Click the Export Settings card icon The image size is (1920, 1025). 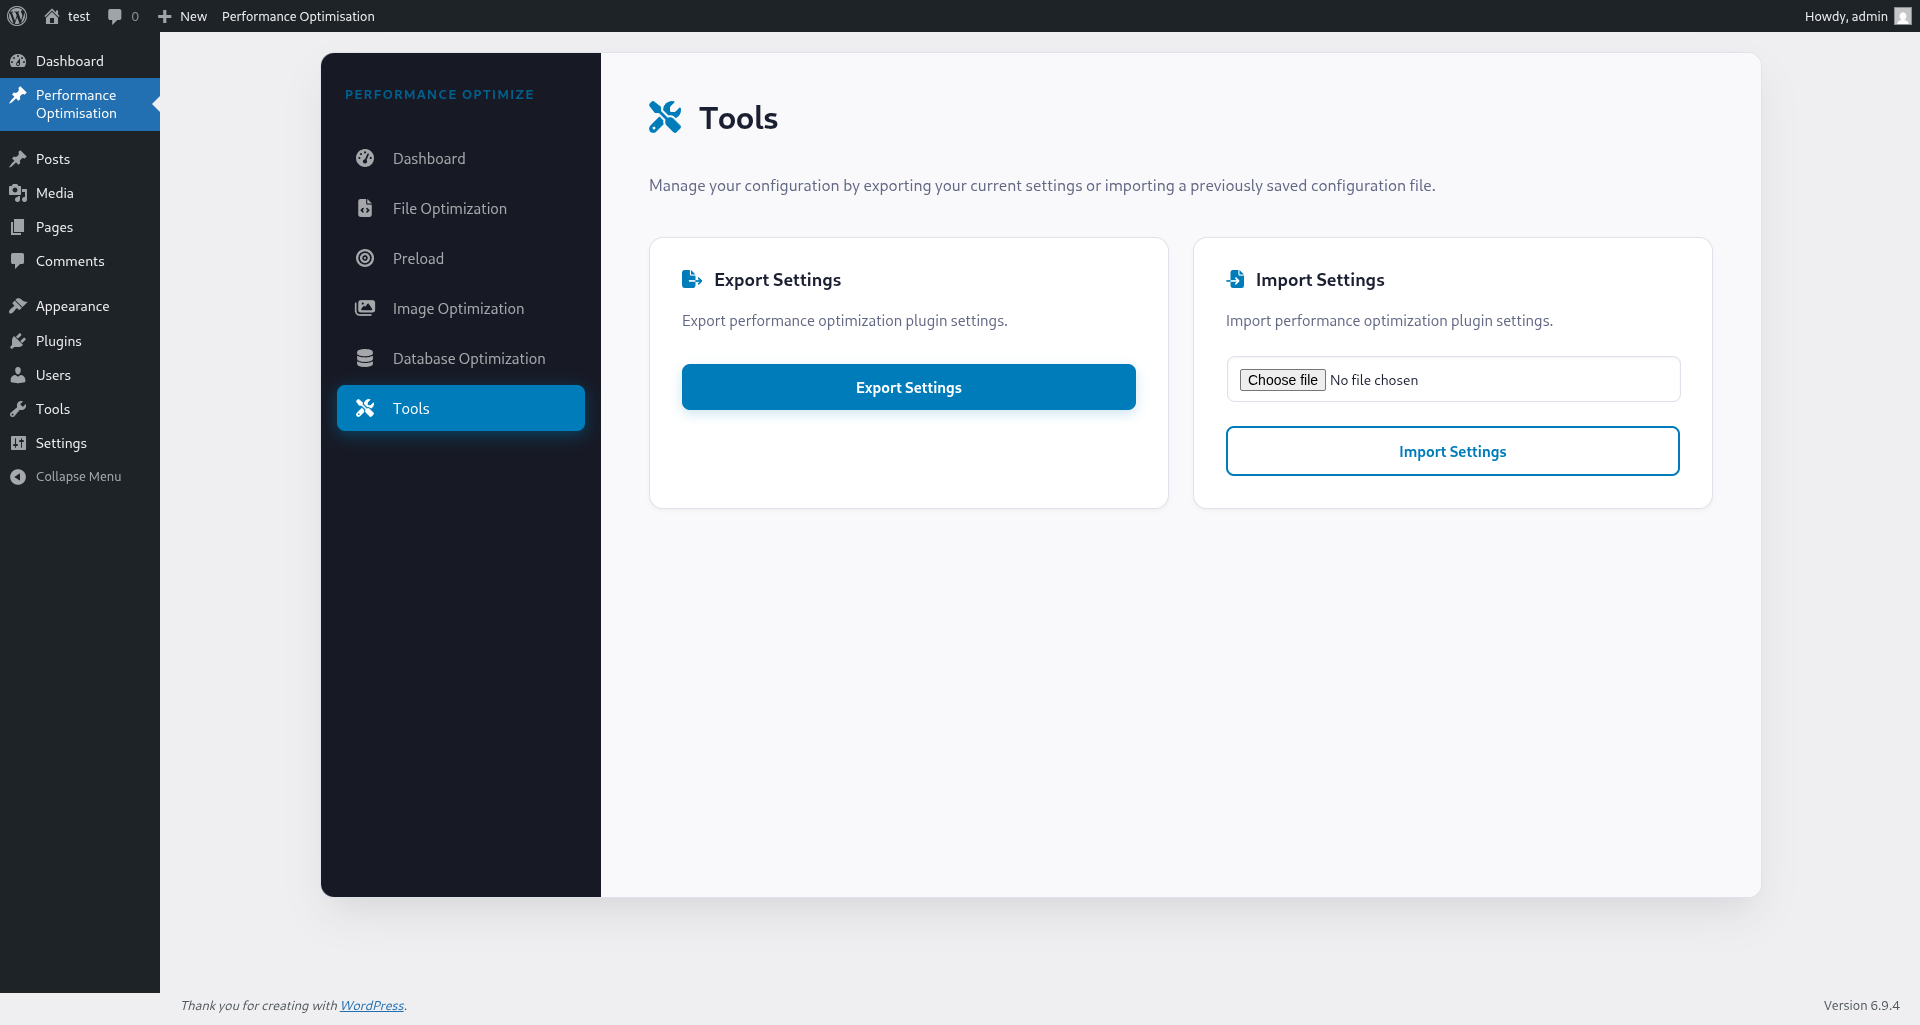[692, 280]
